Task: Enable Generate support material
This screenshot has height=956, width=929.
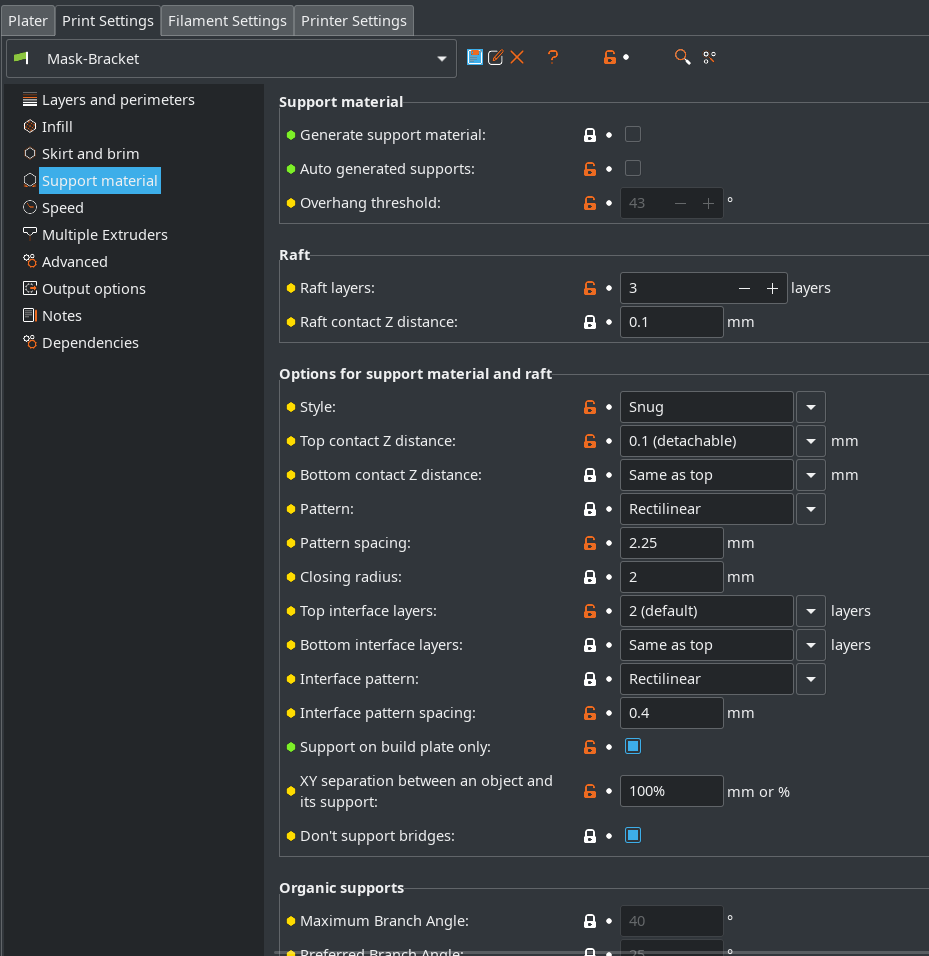Action: 632,134
